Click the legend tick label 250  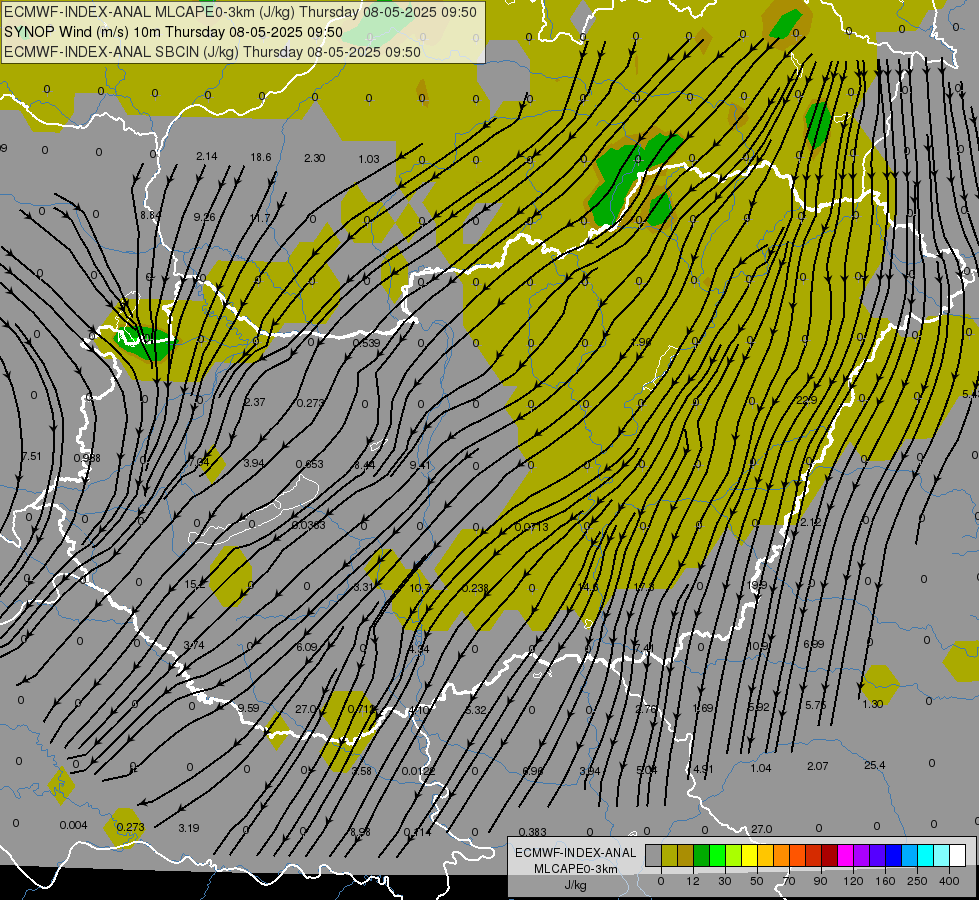(x=917, y=881)
